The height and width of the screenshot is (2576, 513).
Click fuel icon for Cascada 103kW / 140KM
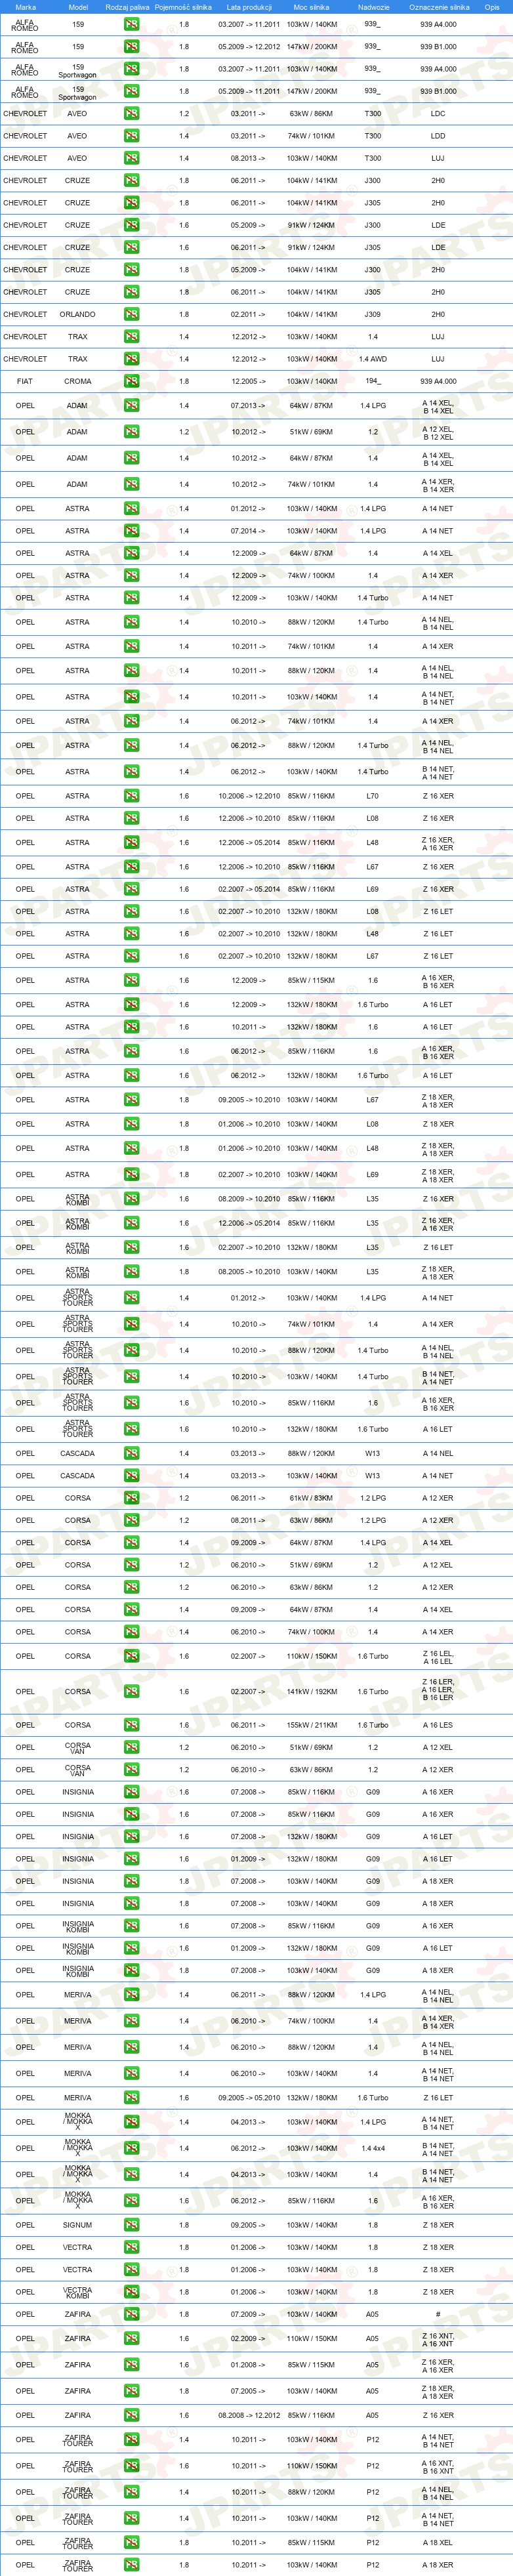coord(131,1476)
